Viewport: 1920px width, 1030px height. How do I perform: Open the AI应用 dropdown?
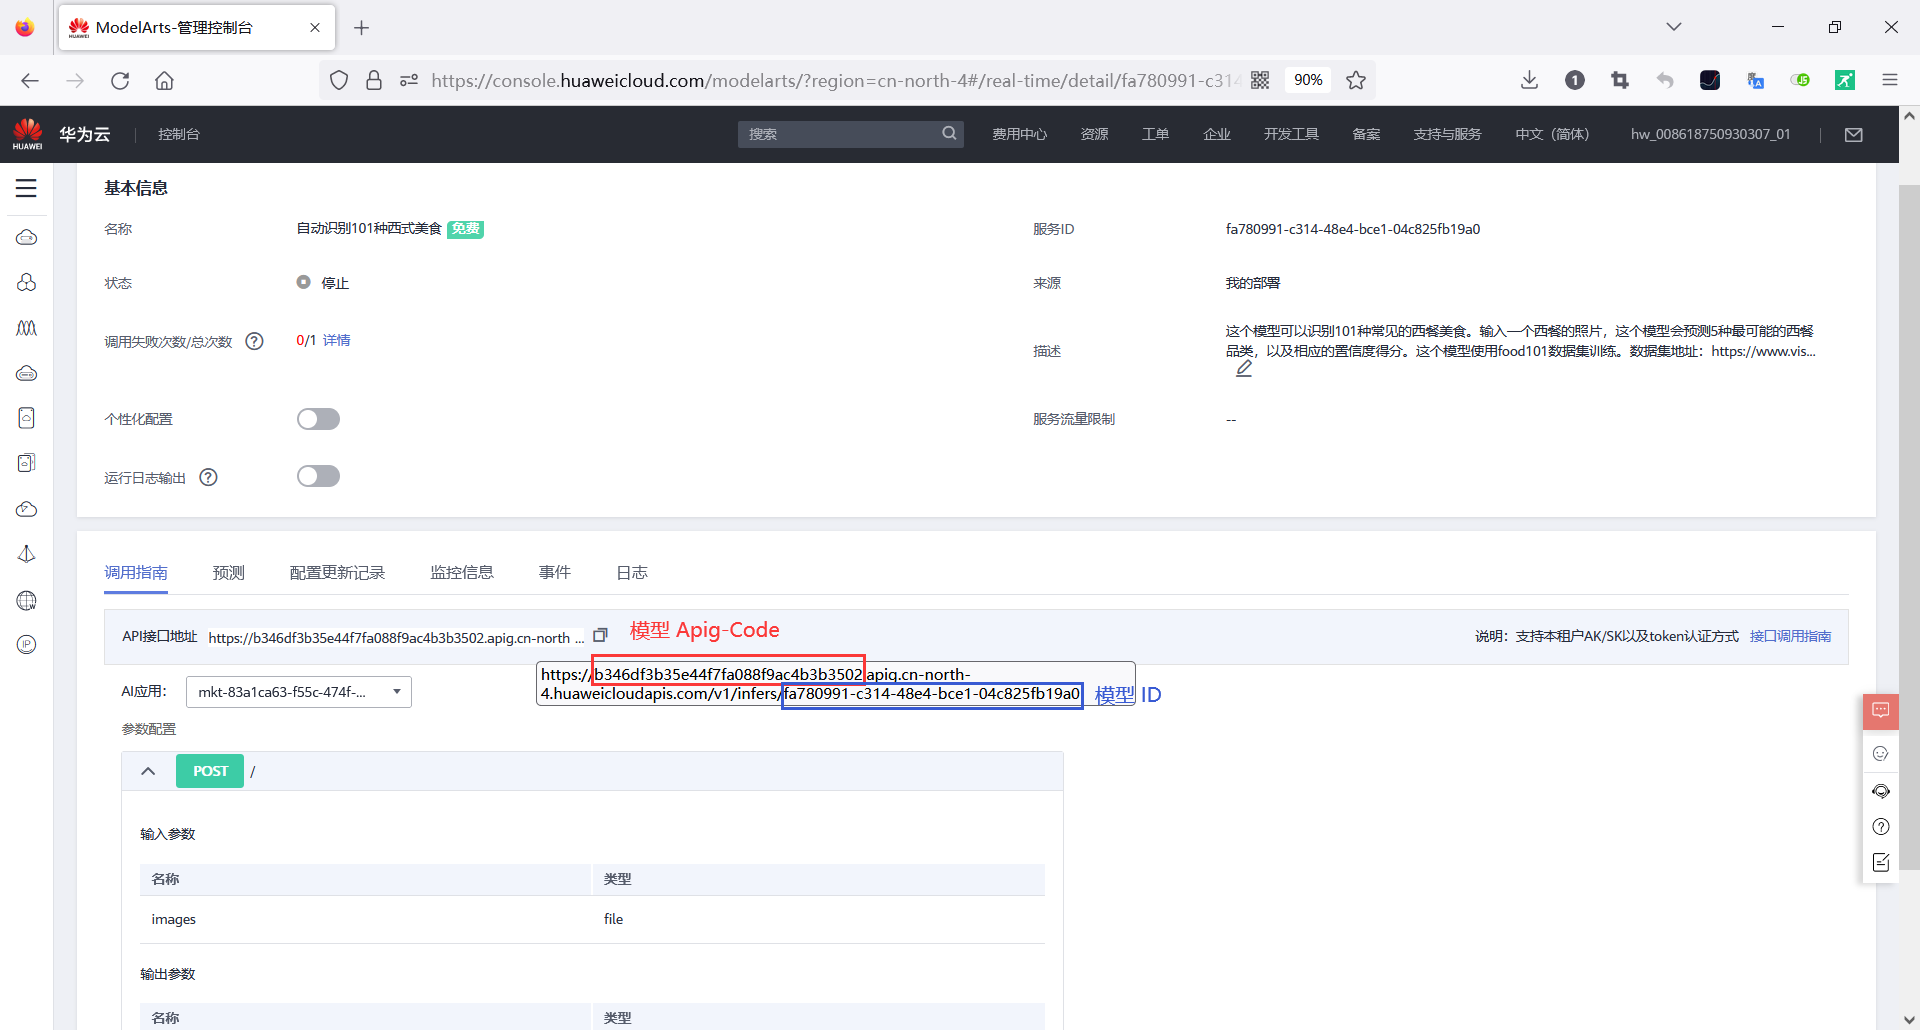pyautogui.click(x=299, y=692)
